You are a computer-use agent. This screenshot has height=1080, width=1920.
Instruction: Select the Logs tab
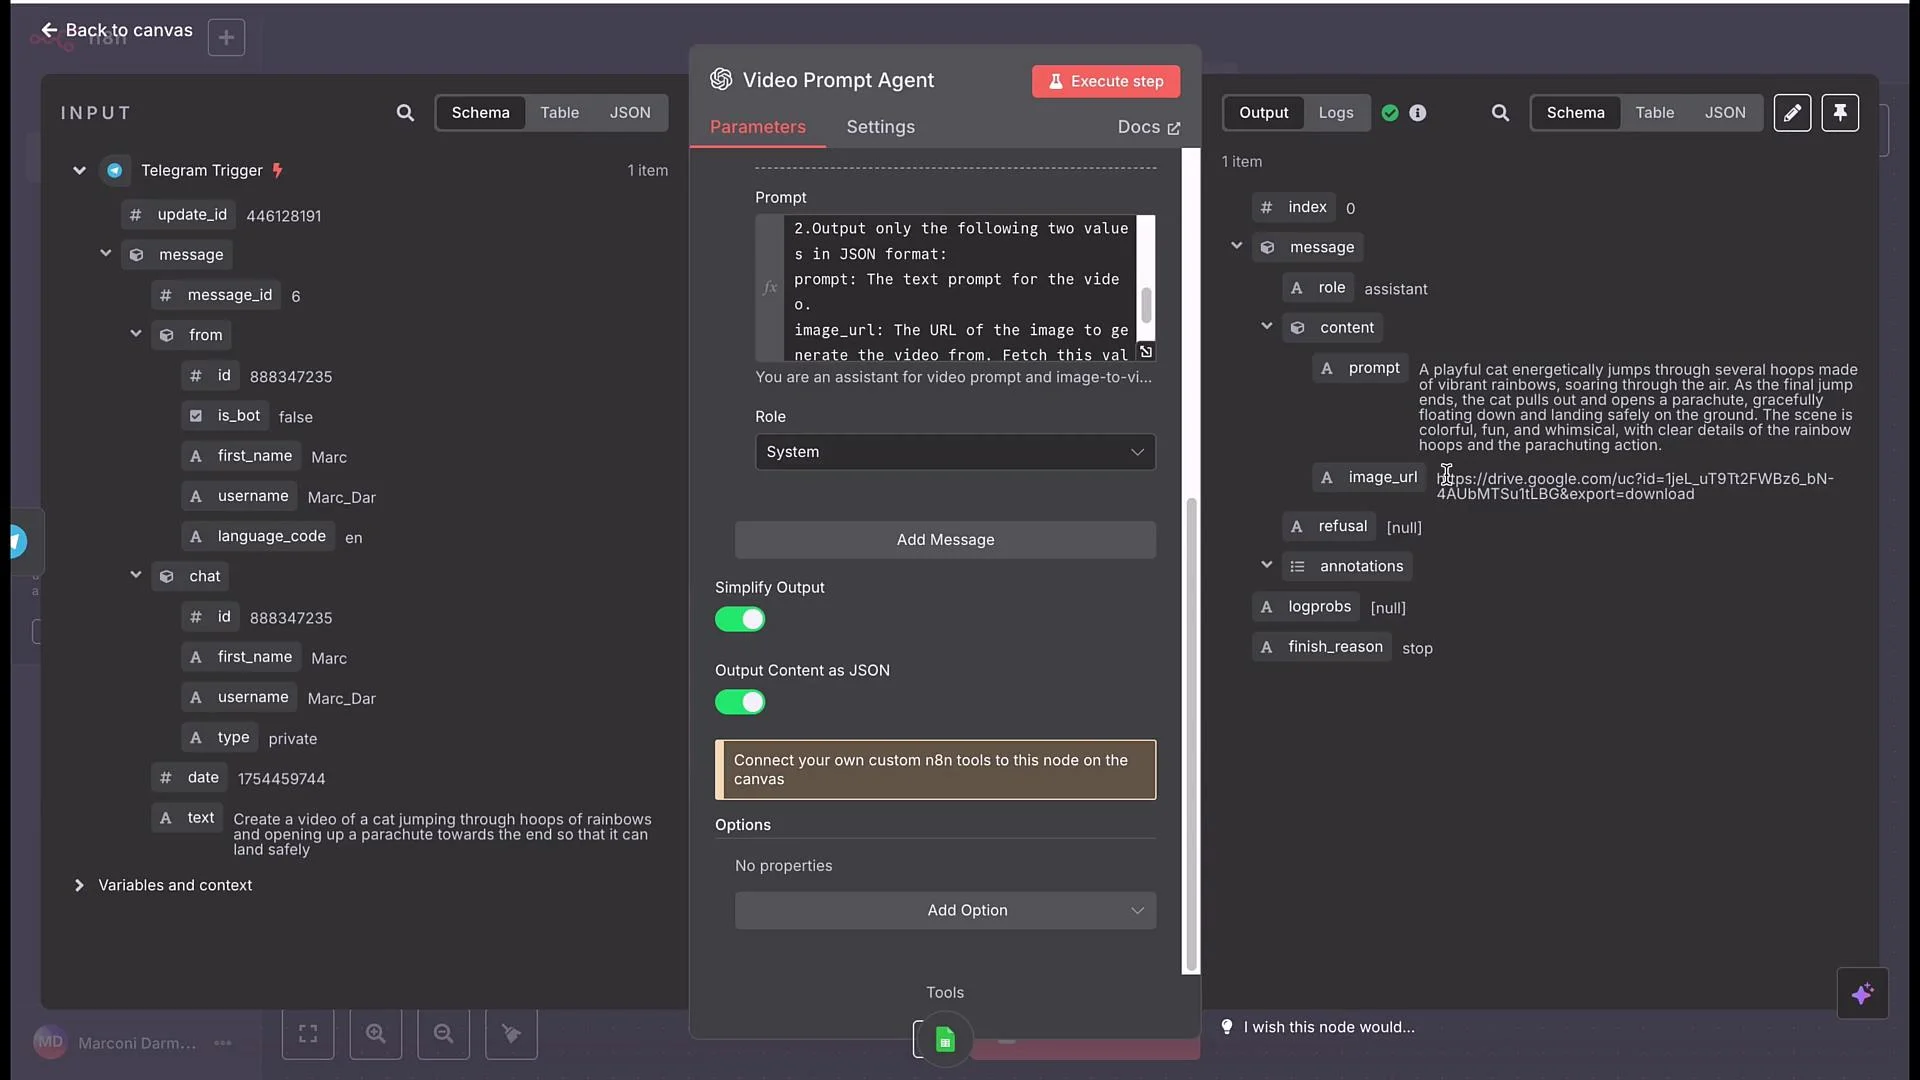coord(1335,113)
